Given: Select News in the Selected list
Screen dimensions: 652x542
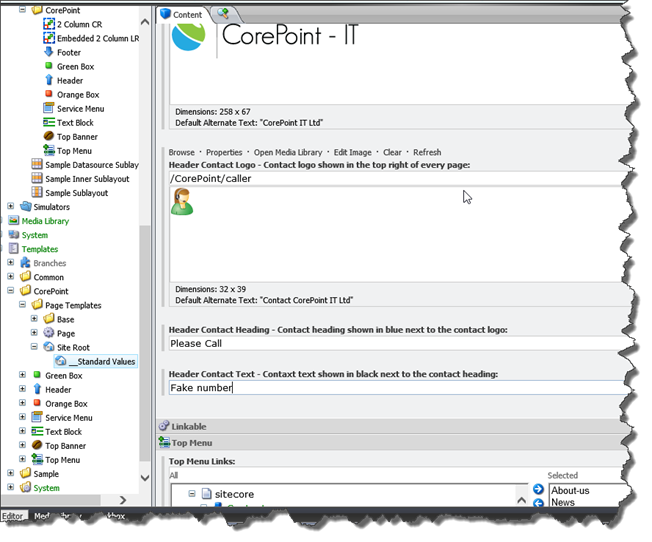Looking at the screenshot, I should tap(563, 502).
